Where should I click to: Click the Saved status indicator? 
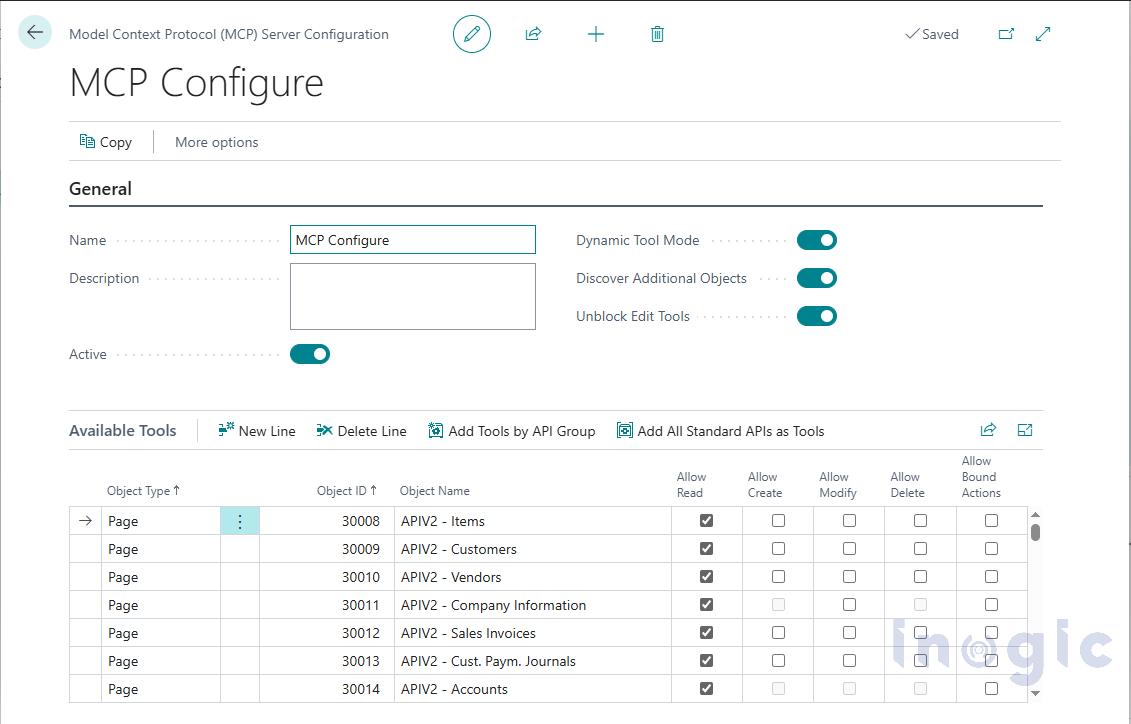(931, 34)
